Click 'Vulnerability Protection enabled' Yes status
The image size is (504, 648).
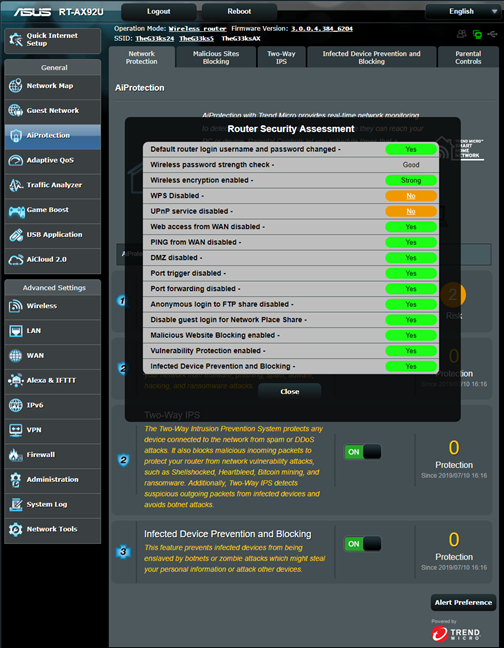click(411, 351)
